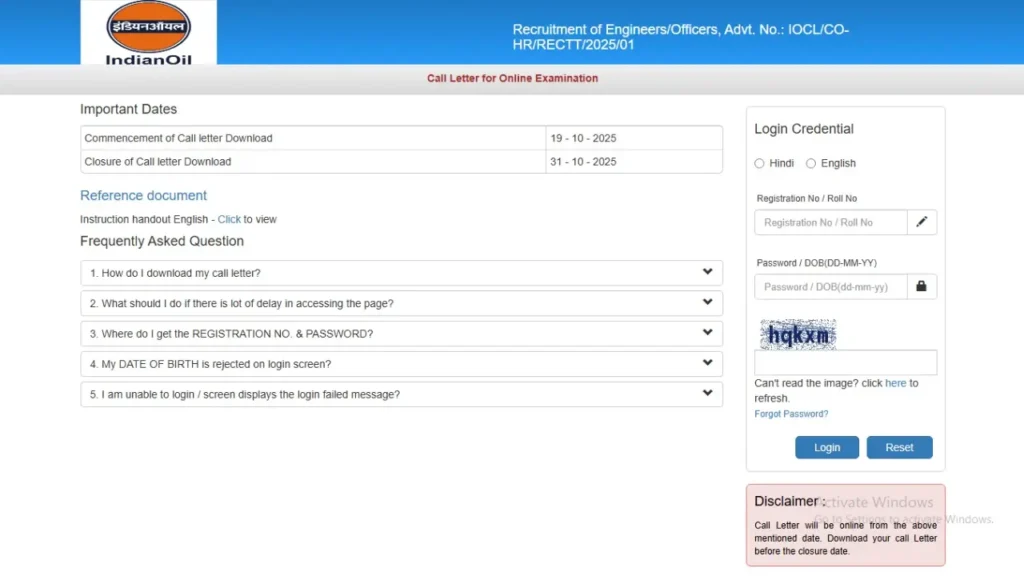The image size is (1024, 576).
Task: Expand FAQ about REGISTRATION NO. and PASSWORD
Action: tap(400, 333)
